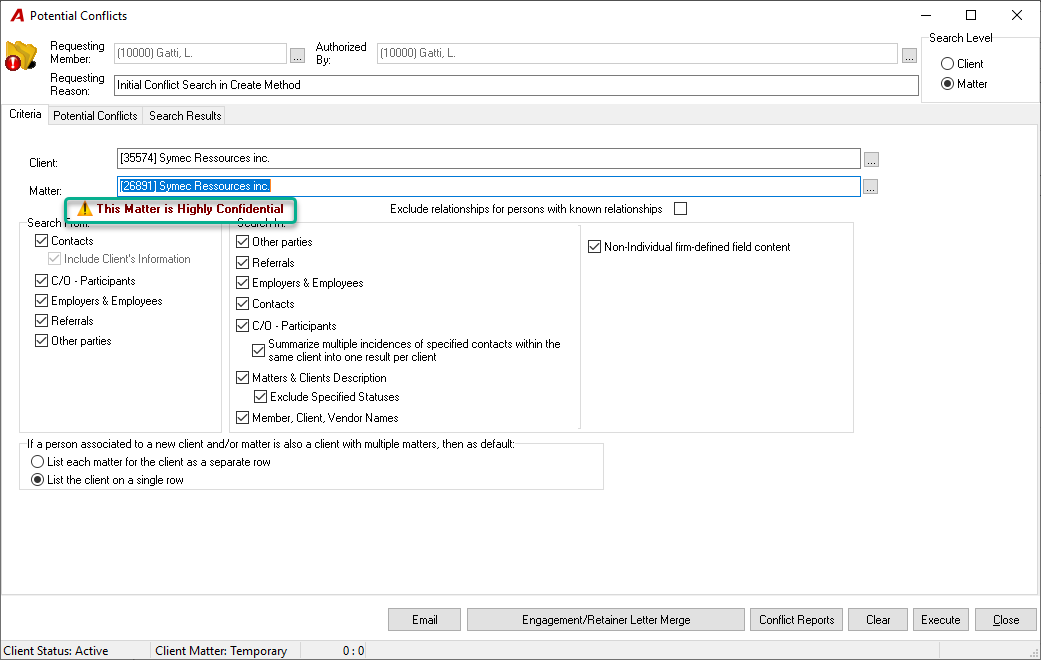Click the Matter input field
The width and height of the screenshot is (1041, 660).
pos(488,186)
